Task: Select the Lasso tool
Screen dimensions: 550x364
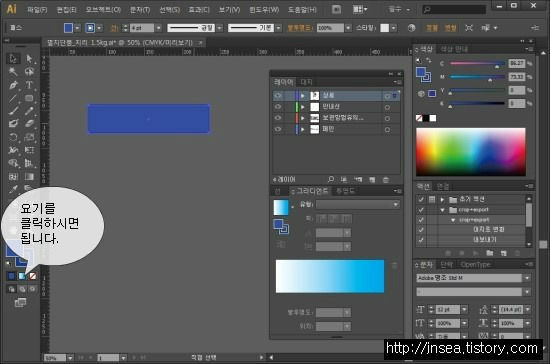Action: click(x=29, y=72)
